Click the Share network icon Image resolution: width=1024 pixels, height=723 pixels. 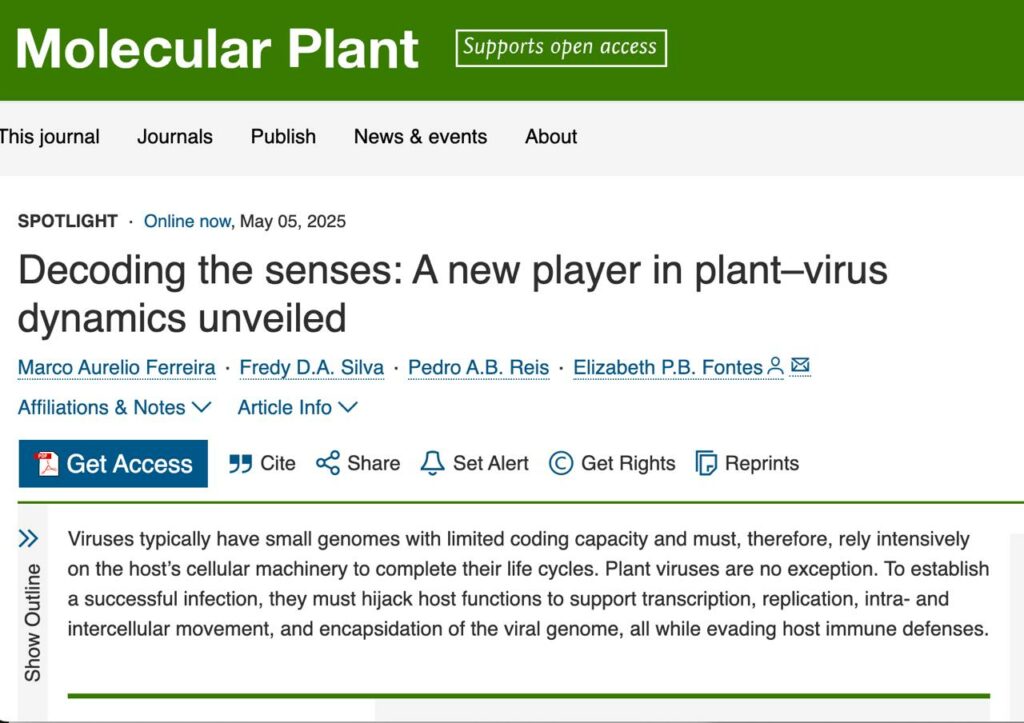(327, 463)
